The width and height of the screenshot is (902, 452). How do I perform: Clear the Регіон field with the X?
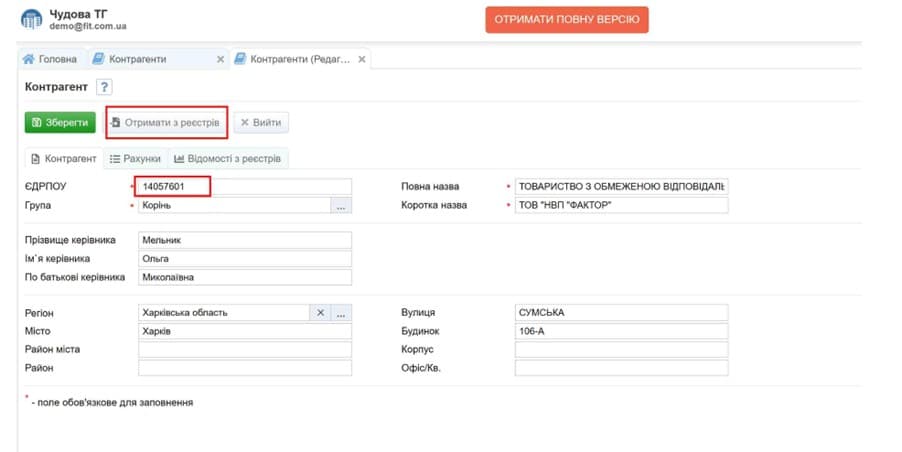320,313
